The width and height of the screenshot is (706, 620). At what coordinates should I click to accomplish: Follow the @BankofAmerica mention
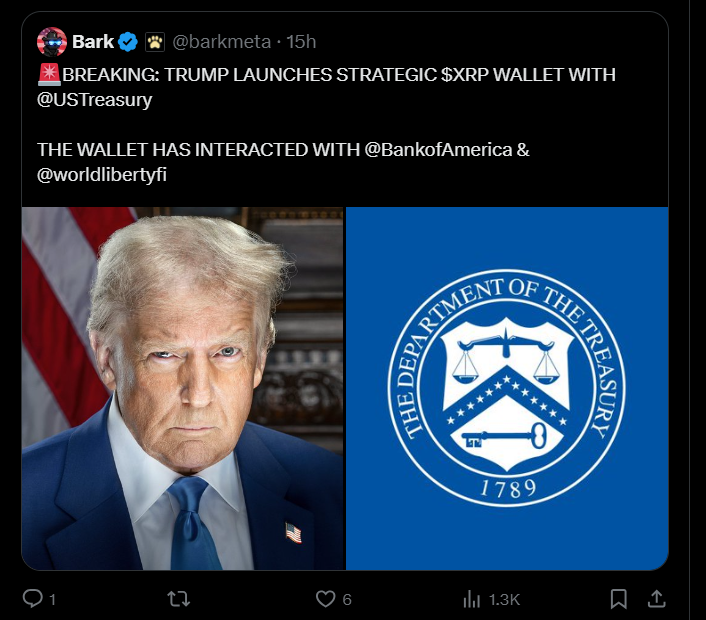[x=438, y=150]
